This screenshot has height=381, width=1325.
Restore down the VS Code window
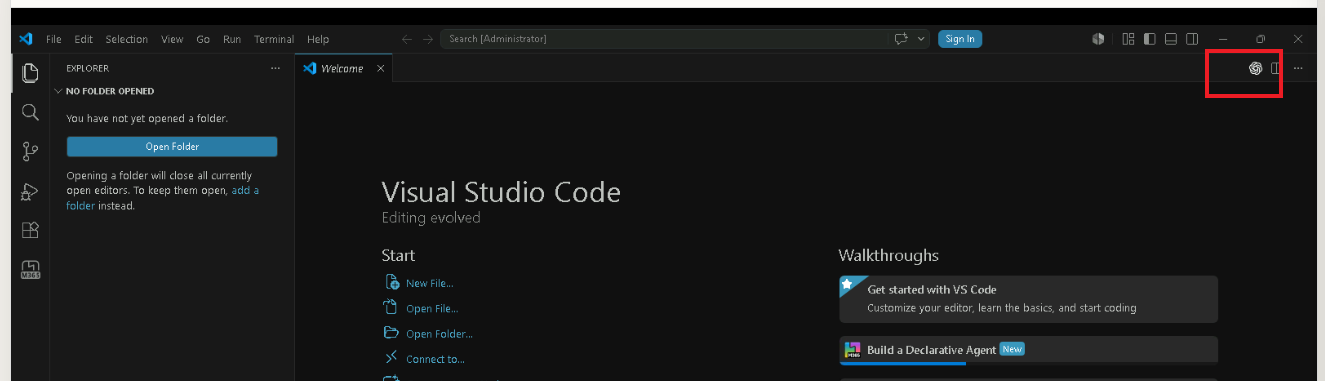click(x=1261, y=39)
